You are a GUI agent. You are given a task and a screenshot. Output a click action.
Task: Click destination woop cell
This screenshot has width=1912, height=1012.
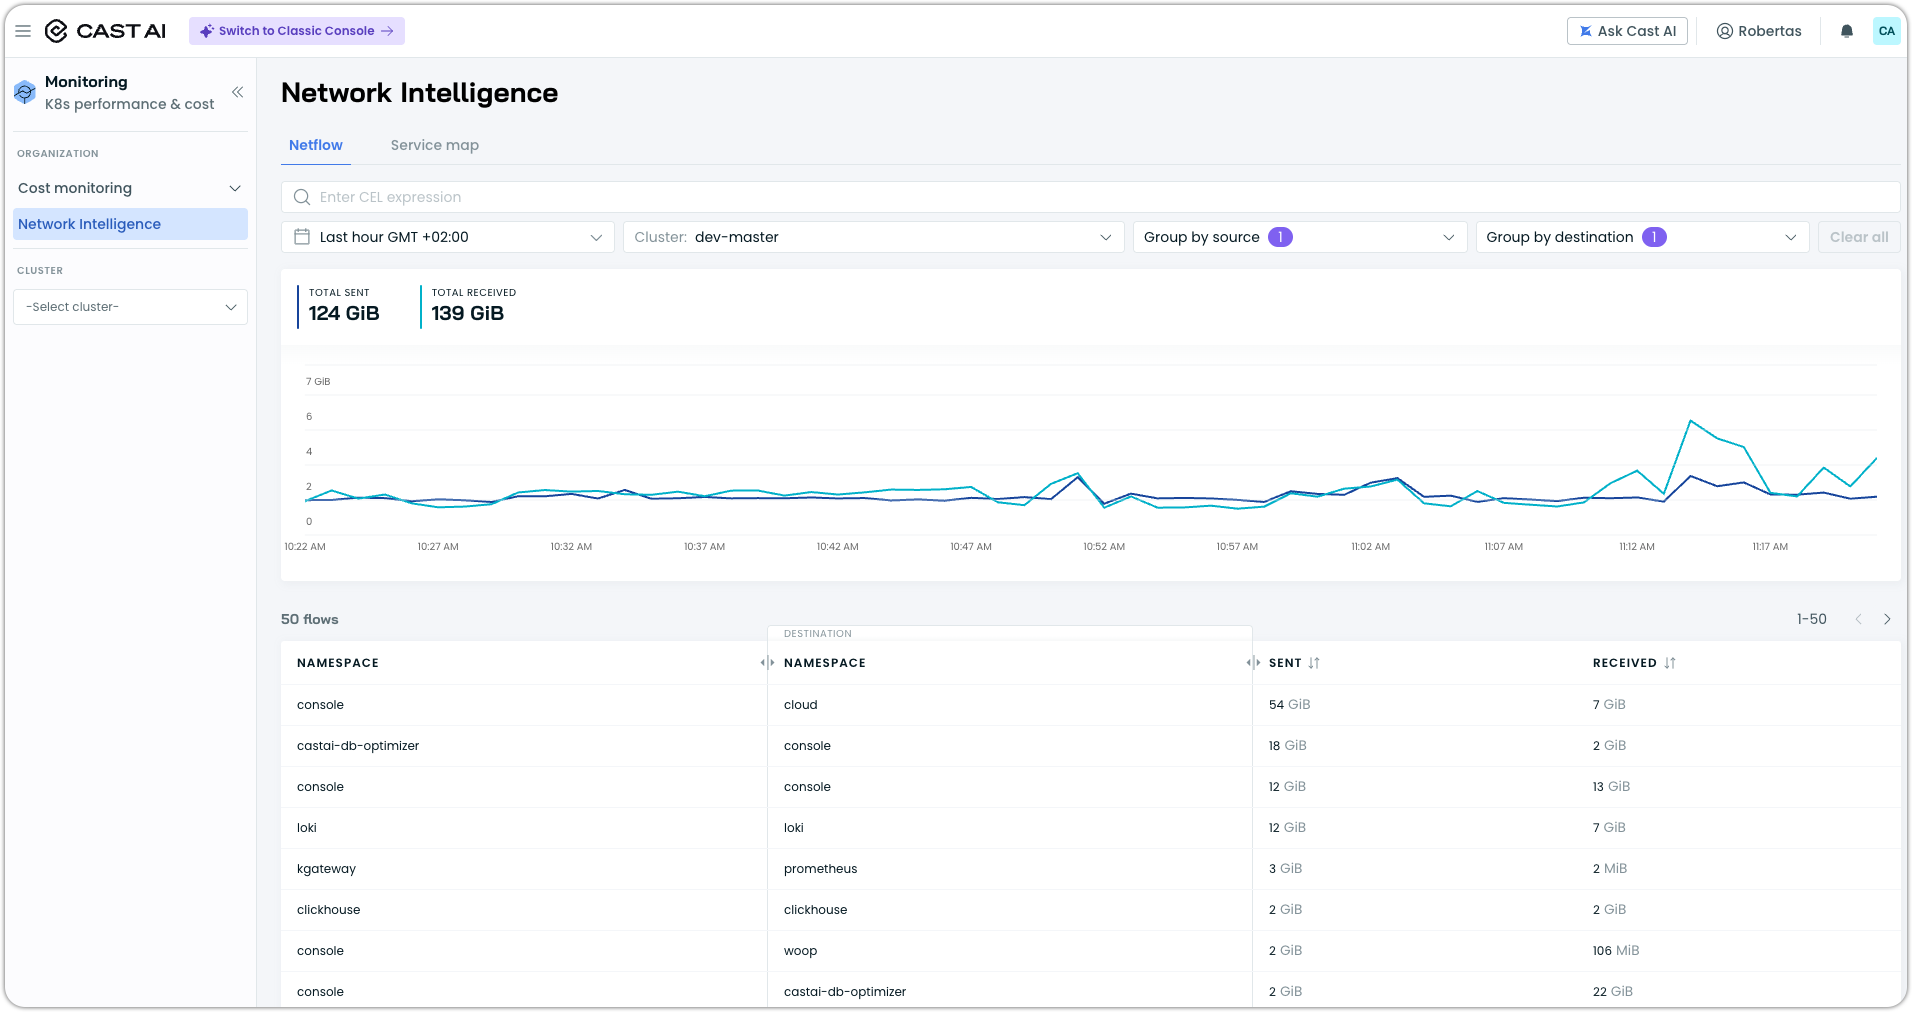pyautogui.click(x=801, y=951)
